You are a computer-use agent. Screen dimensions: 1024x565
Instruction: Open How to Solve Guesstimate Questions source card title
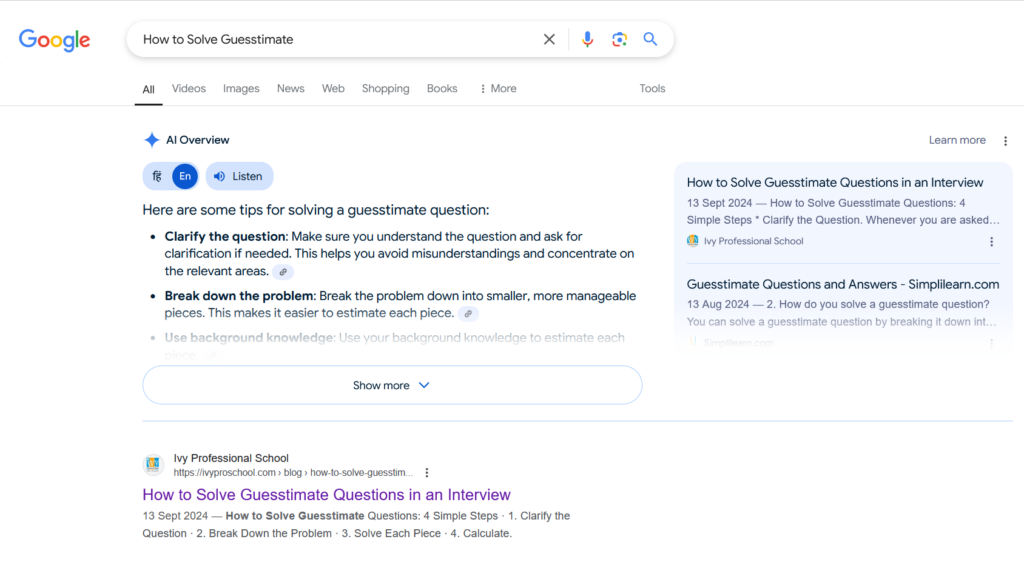click(x=835, y=183)
